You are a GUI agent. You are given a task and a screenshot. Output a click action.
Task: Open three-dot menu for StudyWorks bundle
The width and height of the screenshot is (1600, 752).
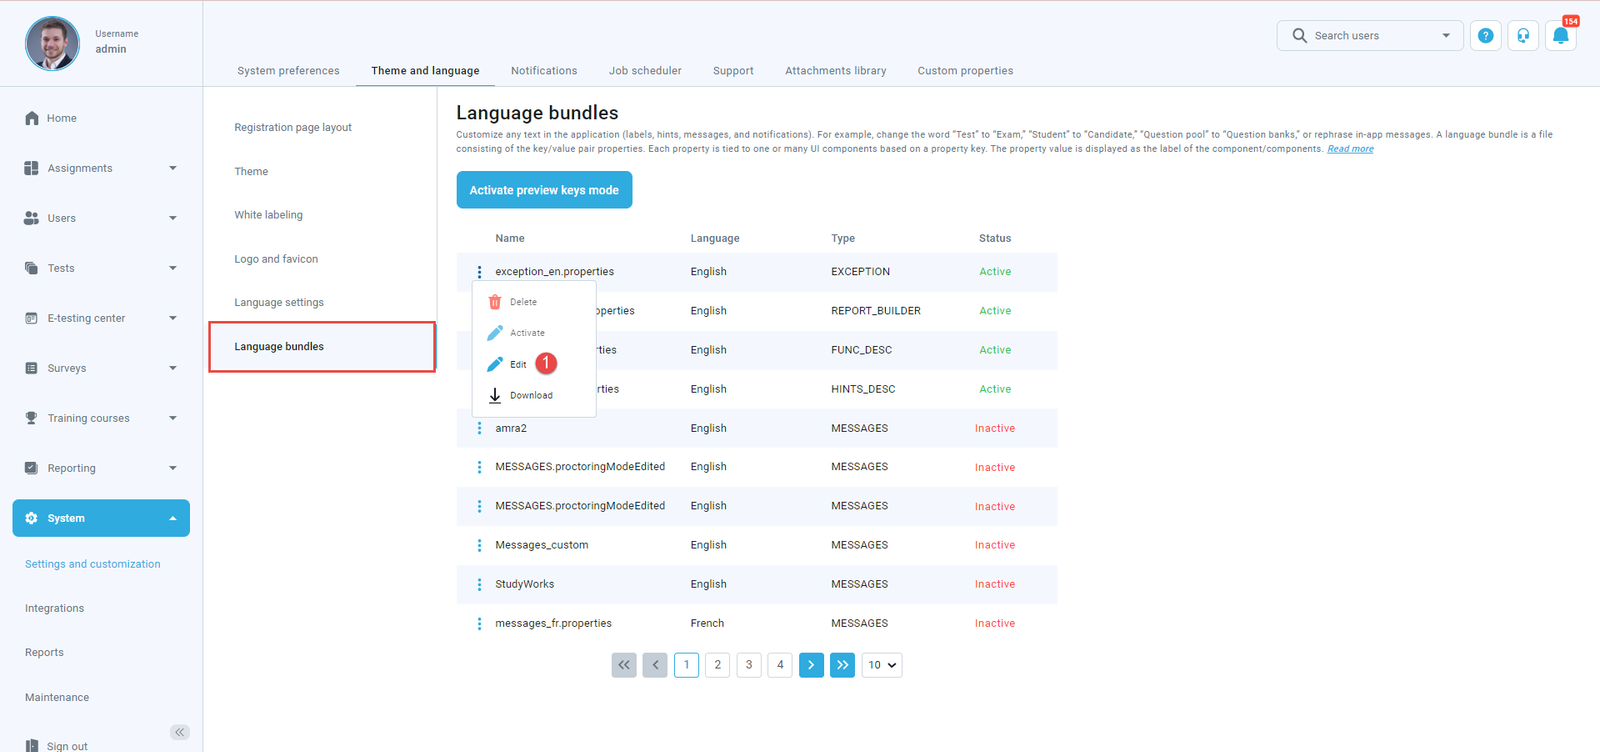(x=479, y=585)
